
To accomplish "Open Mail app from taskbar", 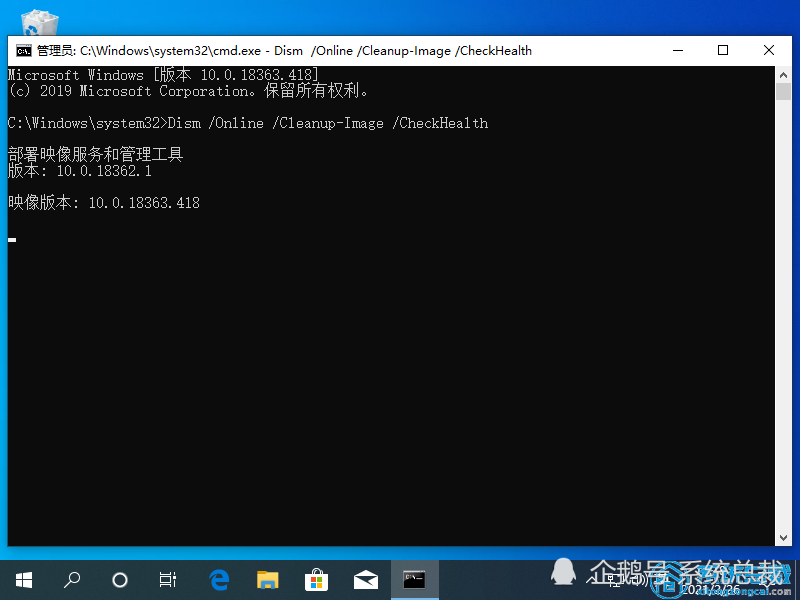I will (x=366, y=580).
